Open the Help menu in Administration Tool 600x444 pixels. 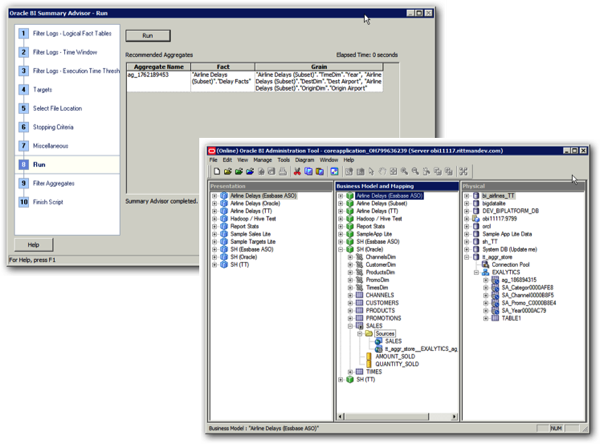349,160
